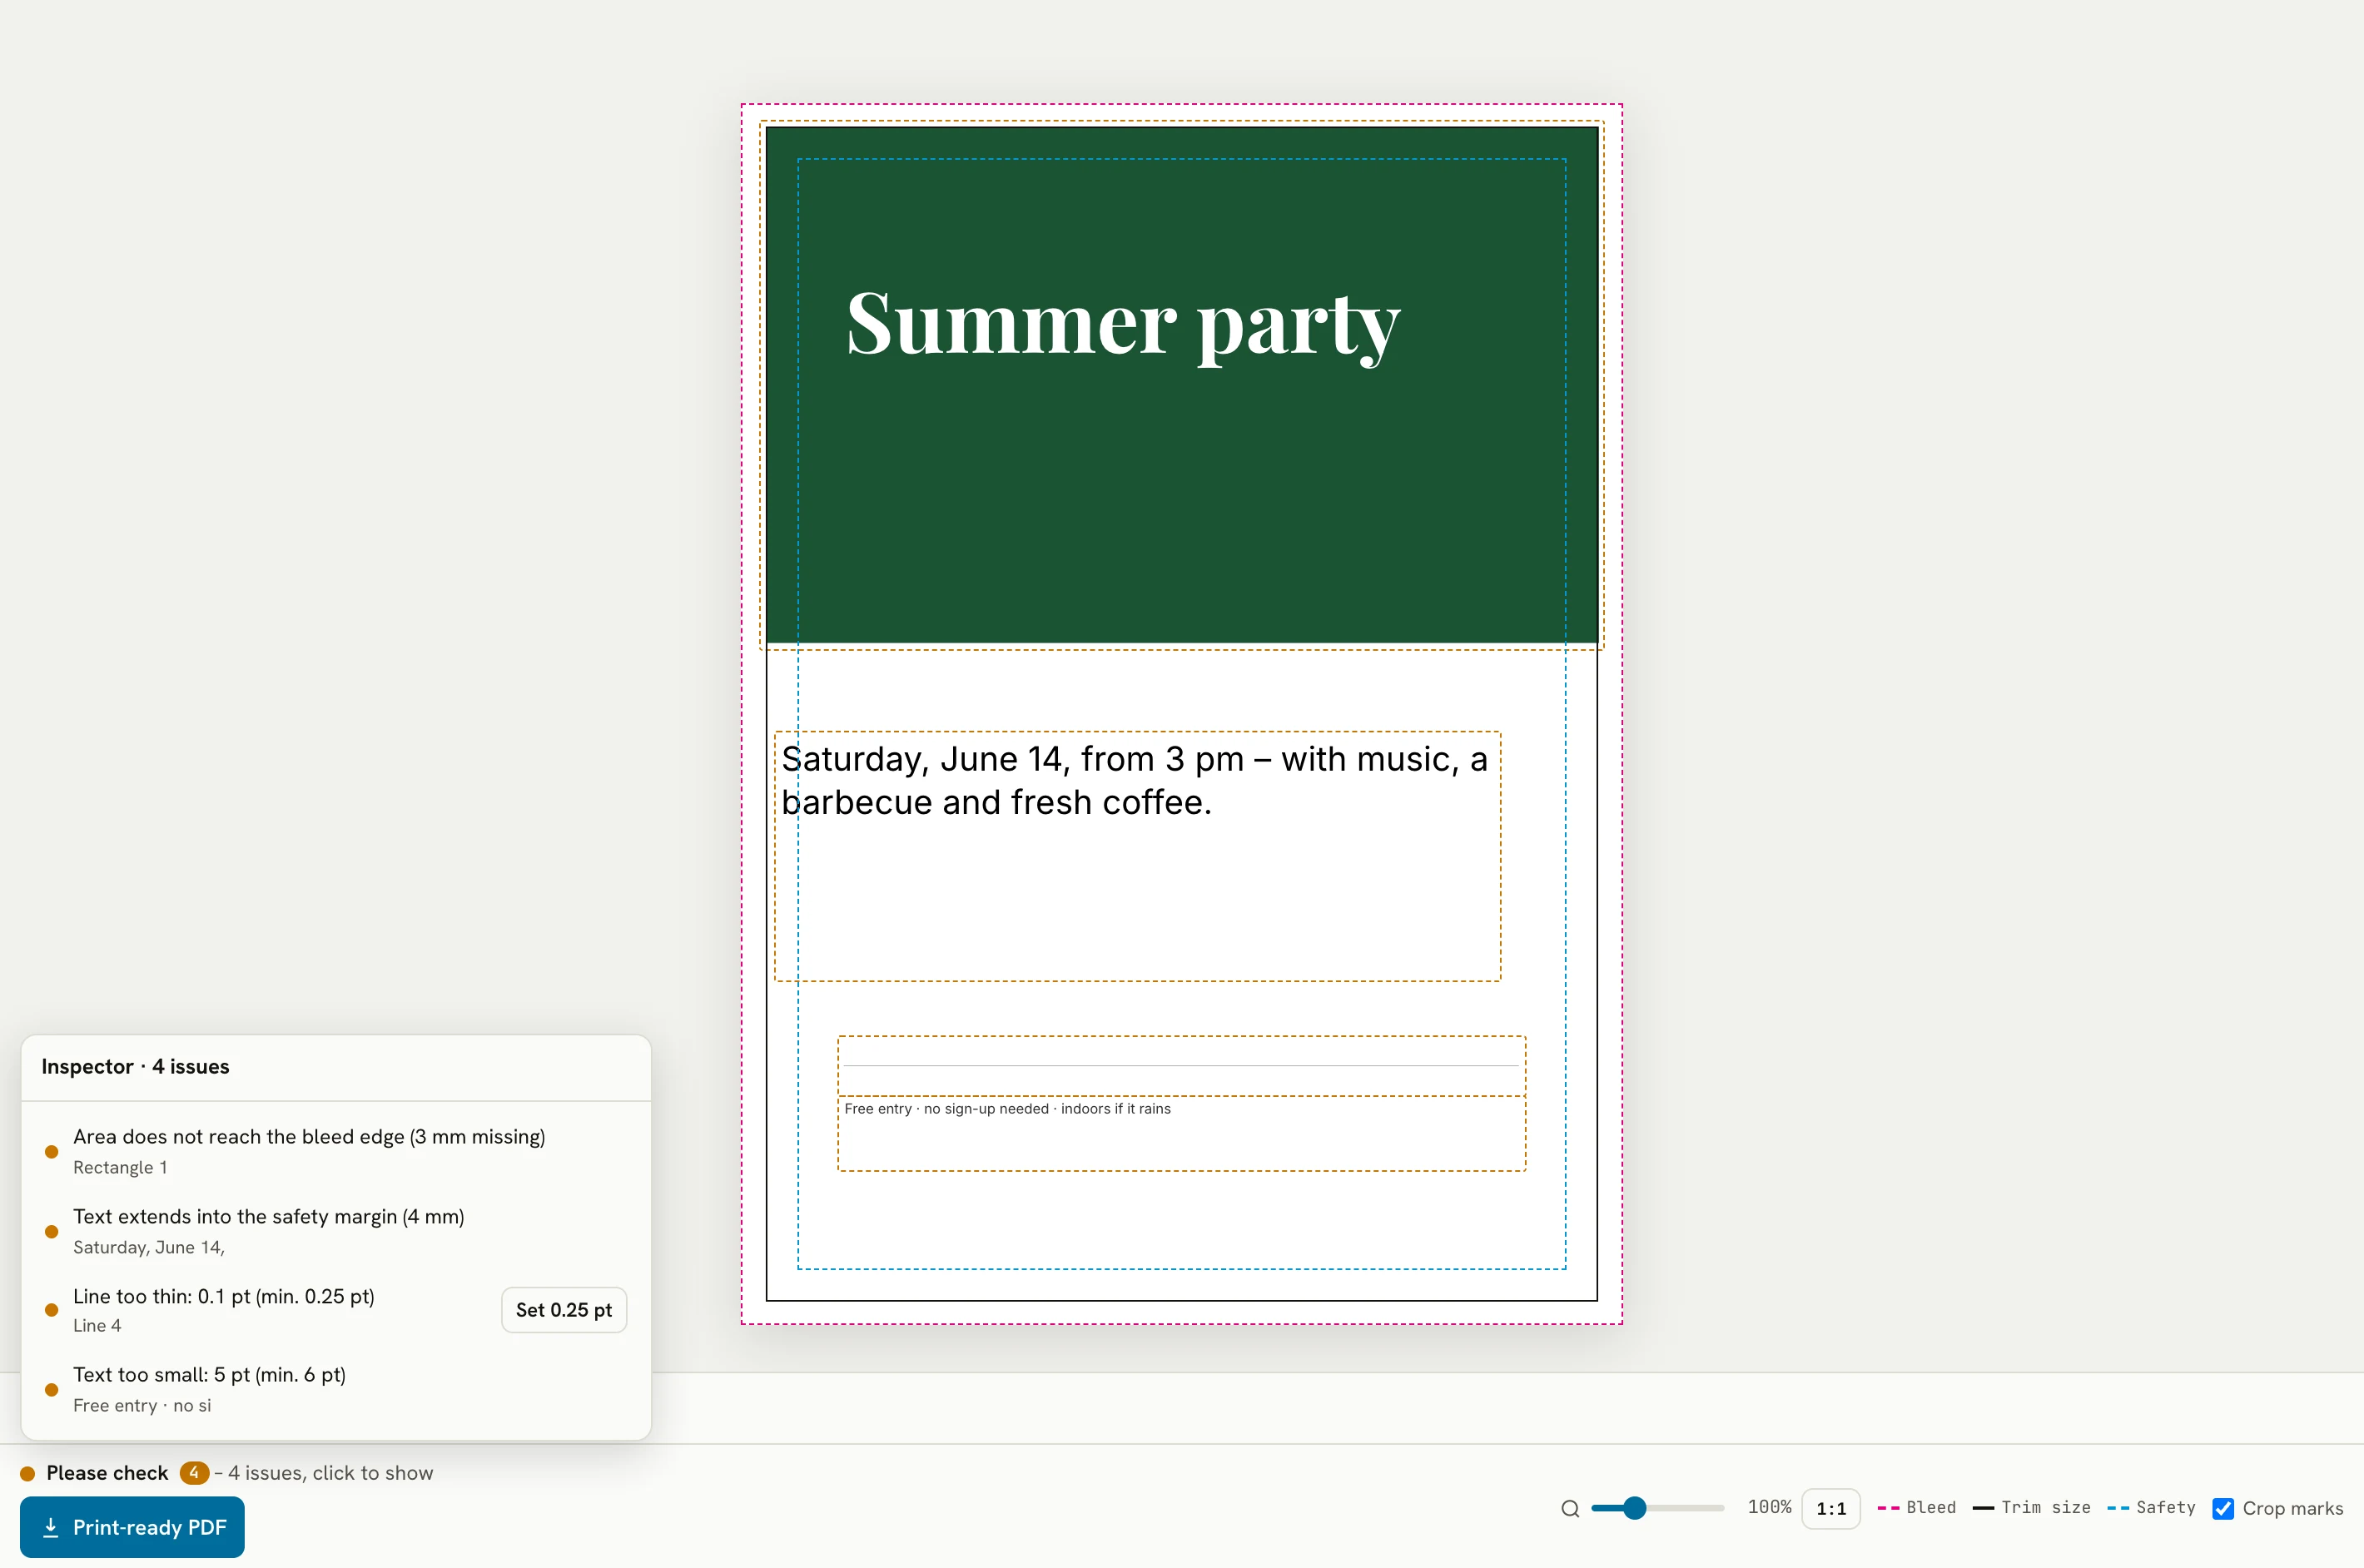
Task: Click the Print-ready PDF download button
Action: tap(132, 1527)
